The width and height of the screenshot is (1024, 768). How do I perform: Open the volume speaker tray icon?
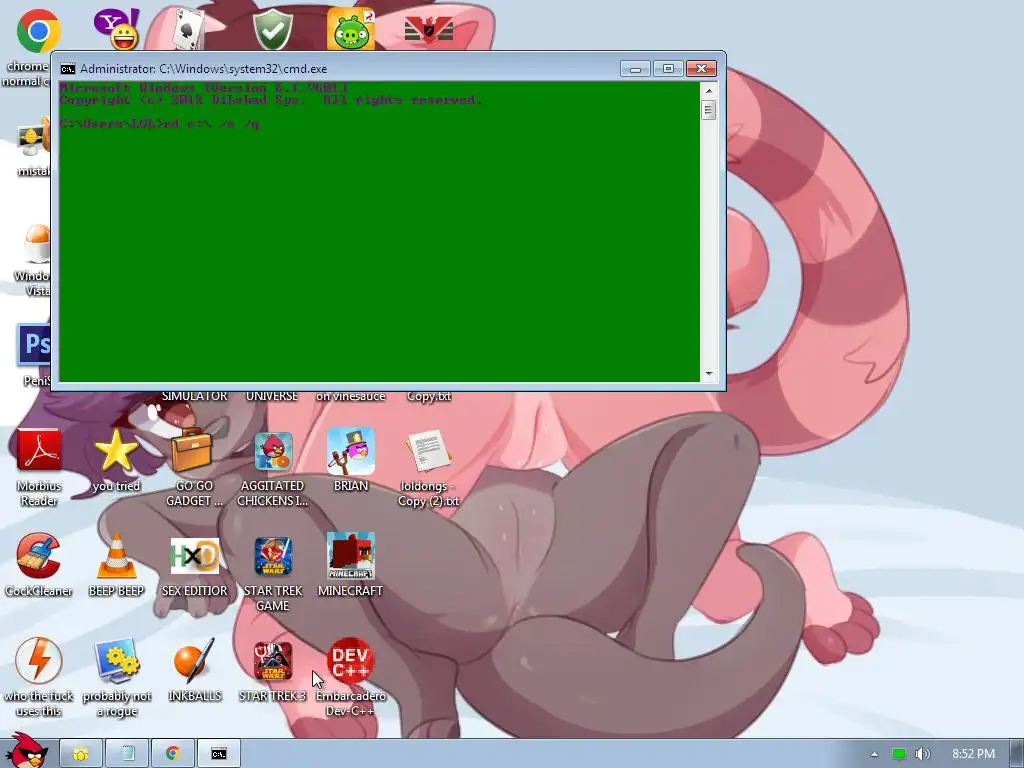(x=922, y=754)
